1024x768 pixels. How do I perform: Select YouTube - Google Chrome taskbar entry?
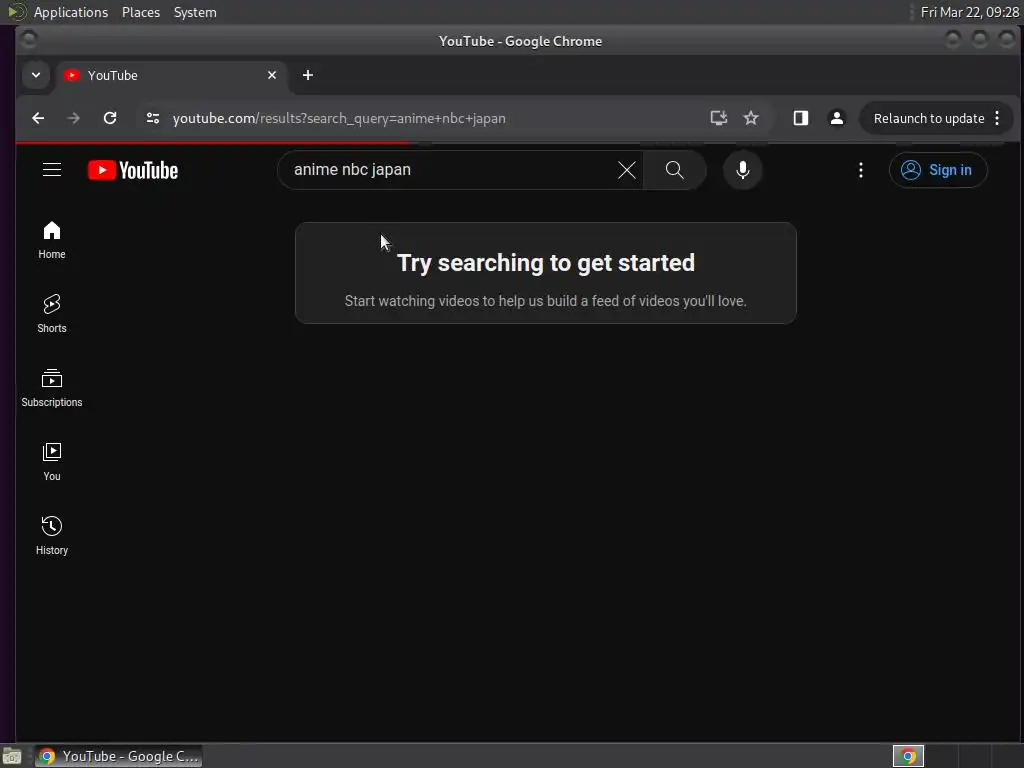click(119, 756)
